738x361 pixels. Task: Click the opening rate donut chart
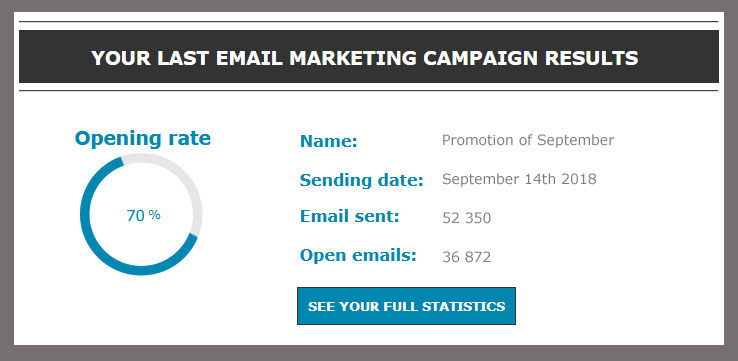click(x=141, y=214)
